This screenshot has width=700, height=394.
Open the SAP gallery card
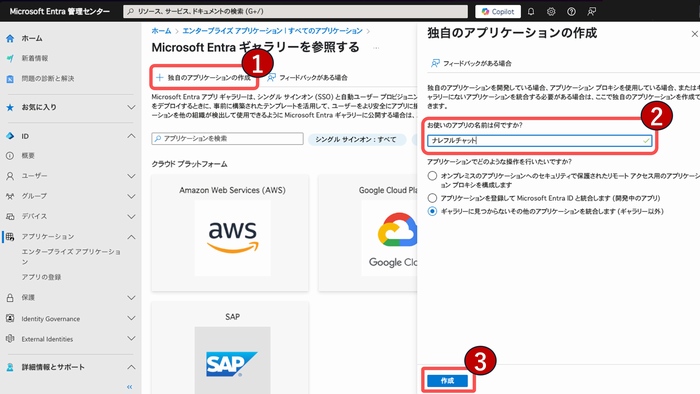tap(230, 348)
